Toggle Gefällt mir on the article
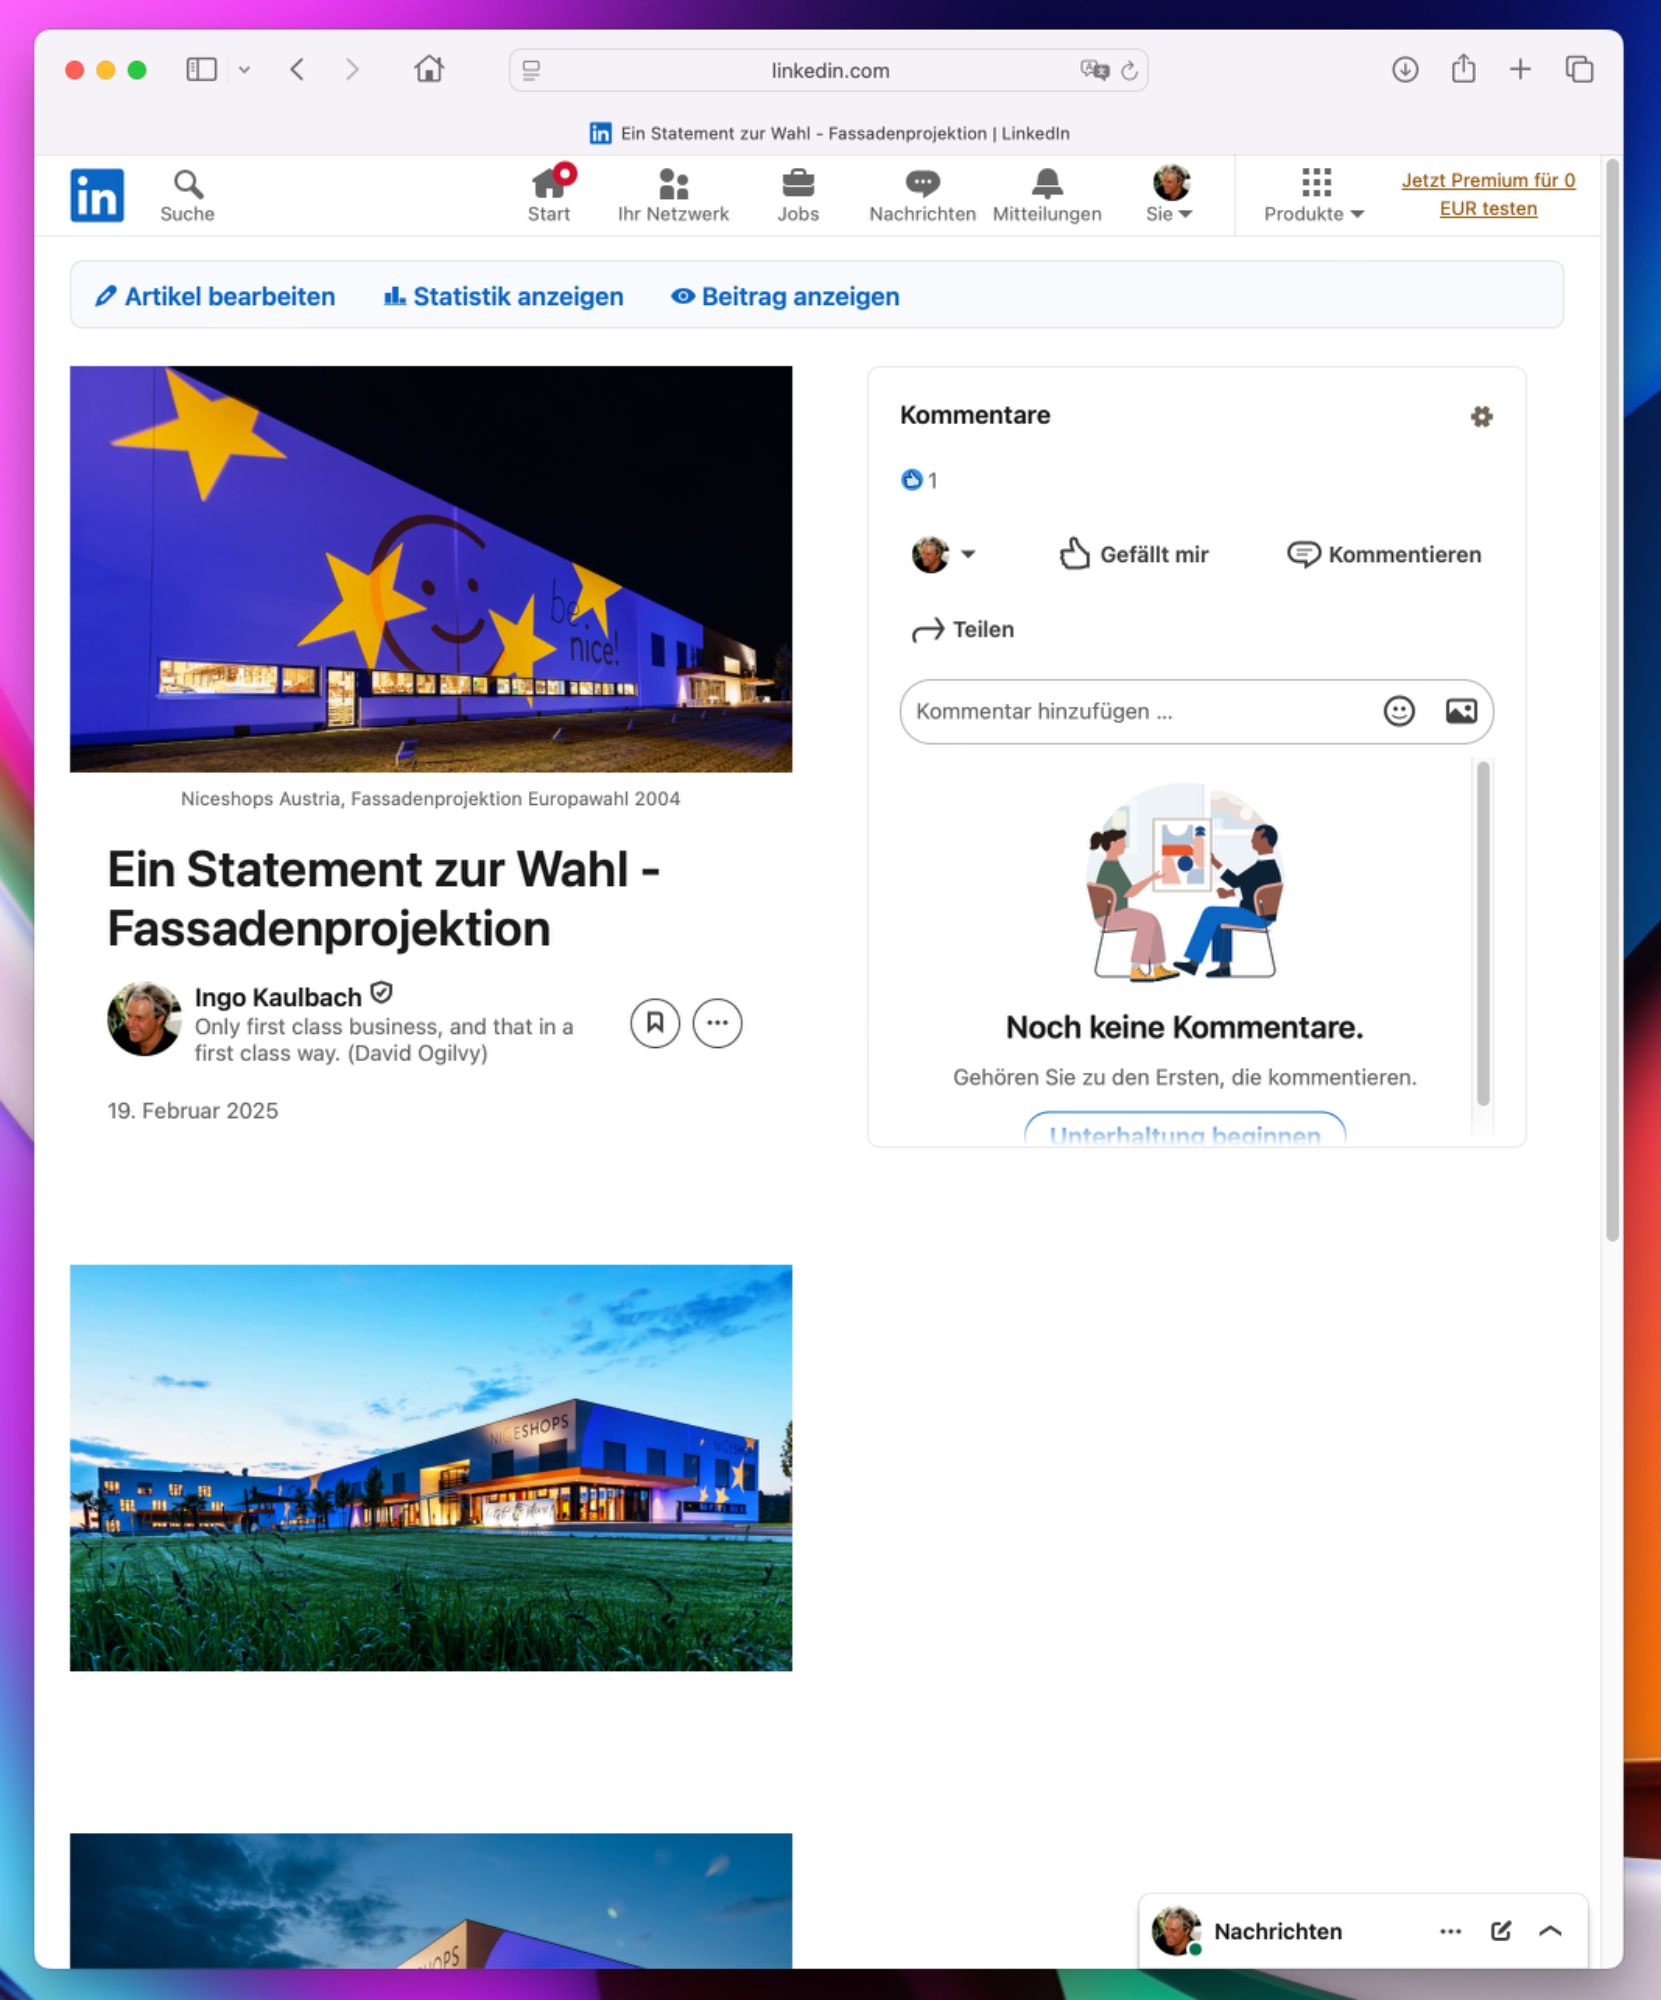 click(x=1134, y=554)
